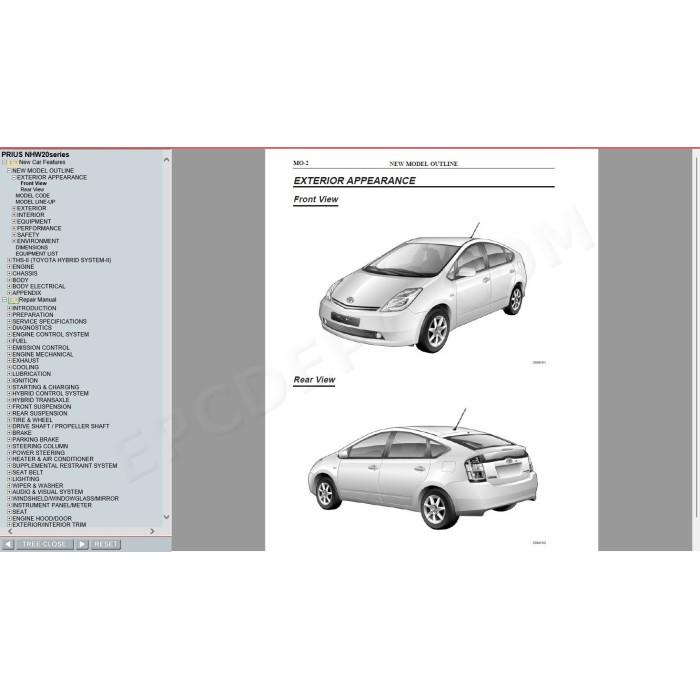Image resolution: width=700 pixels, height=700 pixels.
Task: Select CHASSIS in the tree
Action: click(x=25, y=273)
